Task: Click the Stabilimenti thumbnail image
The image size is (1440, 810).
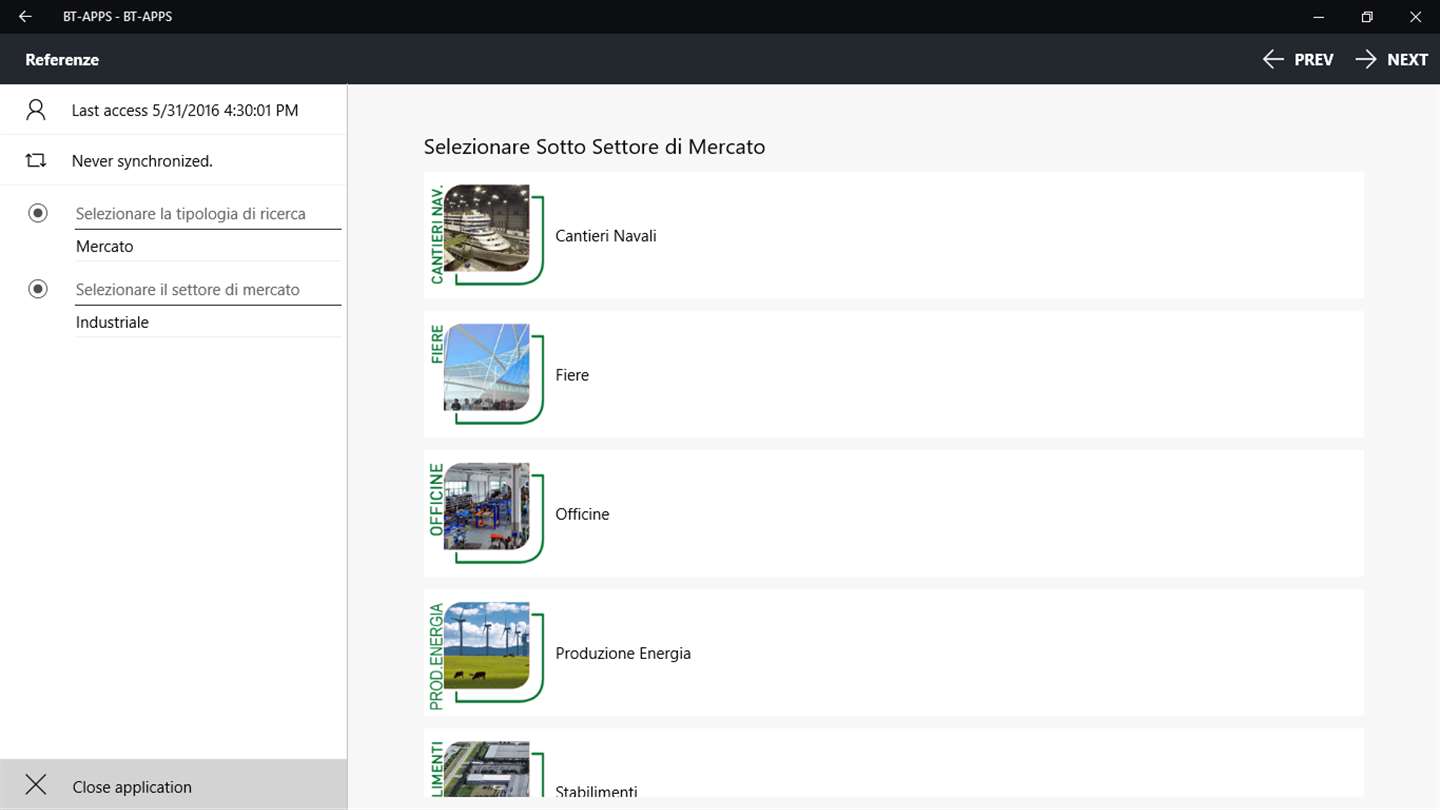Action: (486, 769)
